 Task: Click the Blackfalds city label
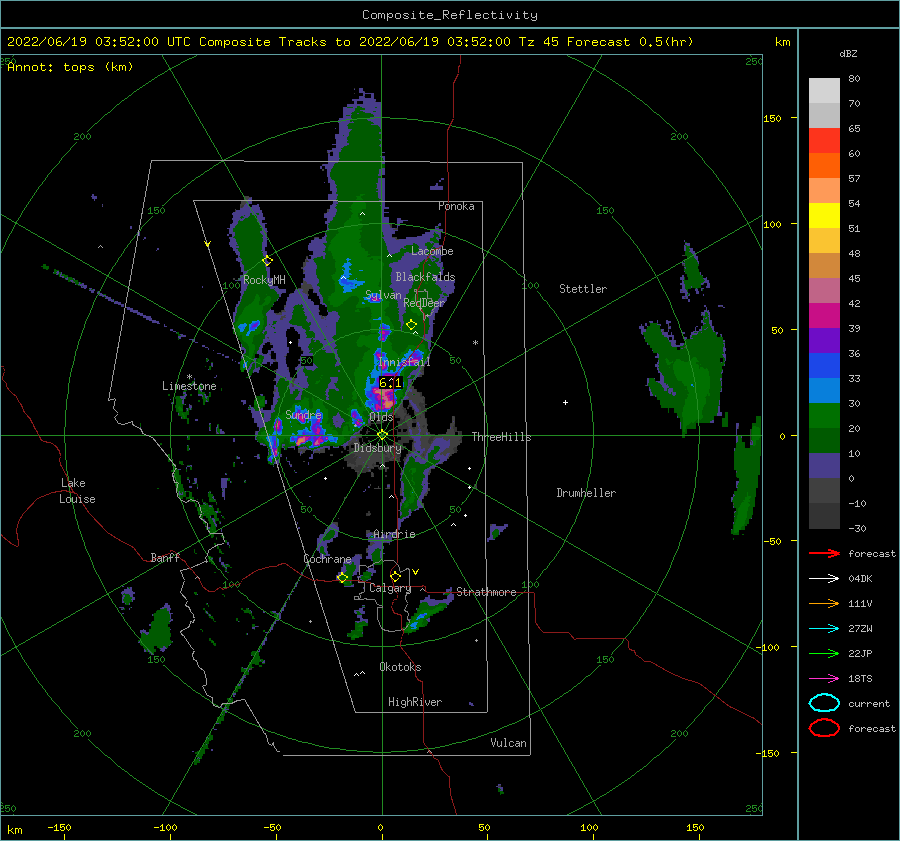click(x=425, y=277)
